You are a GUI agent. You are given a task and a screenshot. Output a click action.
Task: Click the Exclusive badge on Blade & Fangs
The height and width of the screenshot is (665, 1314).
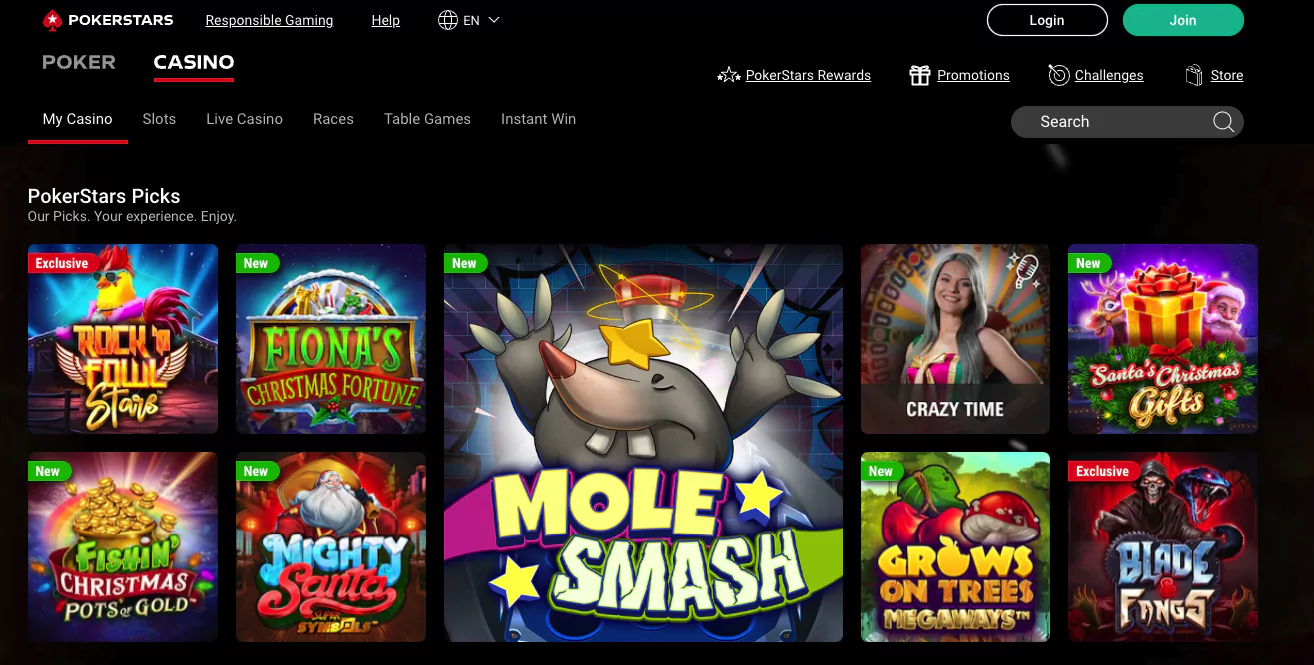click(x=1103, y=471)
